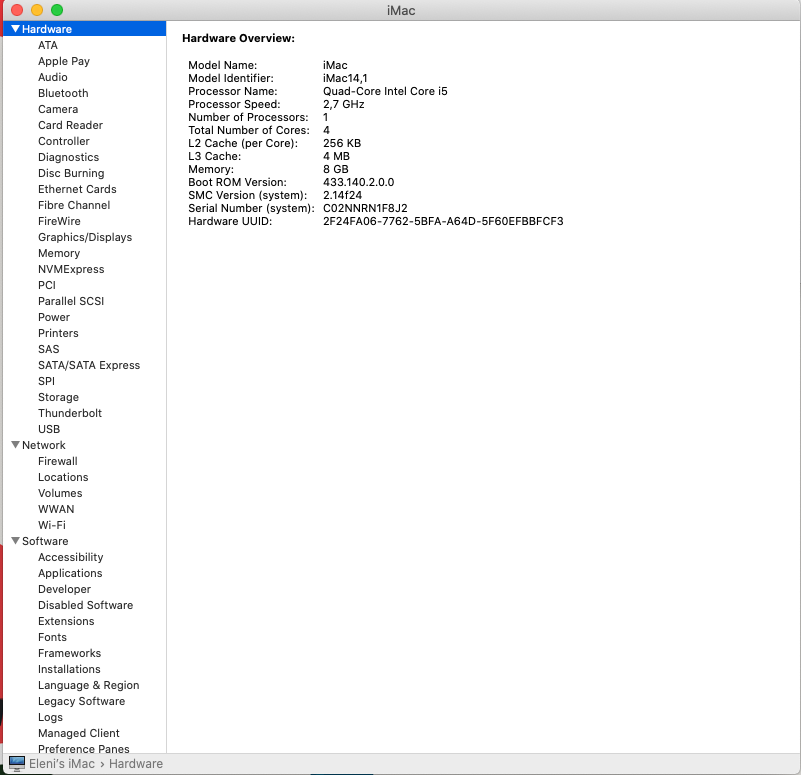Select Disc Burning entry

pos(71,173)
